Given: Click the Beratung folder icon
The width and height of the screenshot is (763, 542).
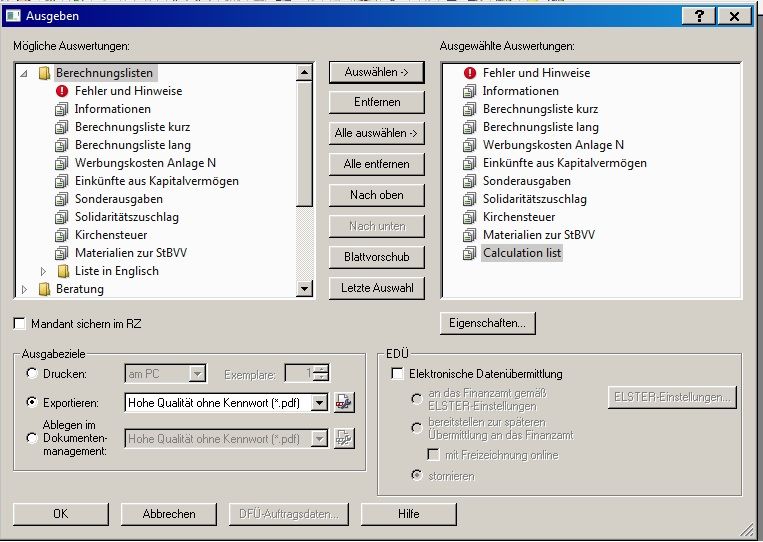Looking at the screenshot, I should pyautogui.click(x=44, y=289).
